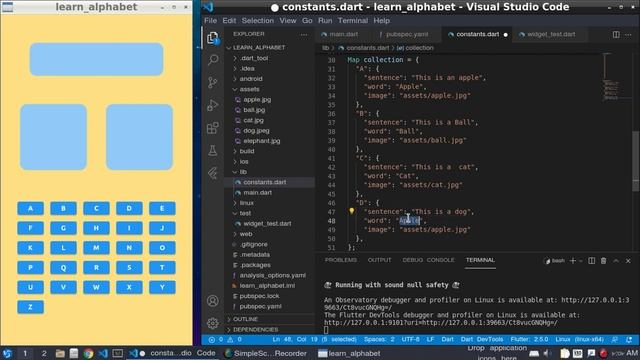The height and width of the screenshot is (360, 640).
Task: Open notifications bell in status bar
Action: 629,340
